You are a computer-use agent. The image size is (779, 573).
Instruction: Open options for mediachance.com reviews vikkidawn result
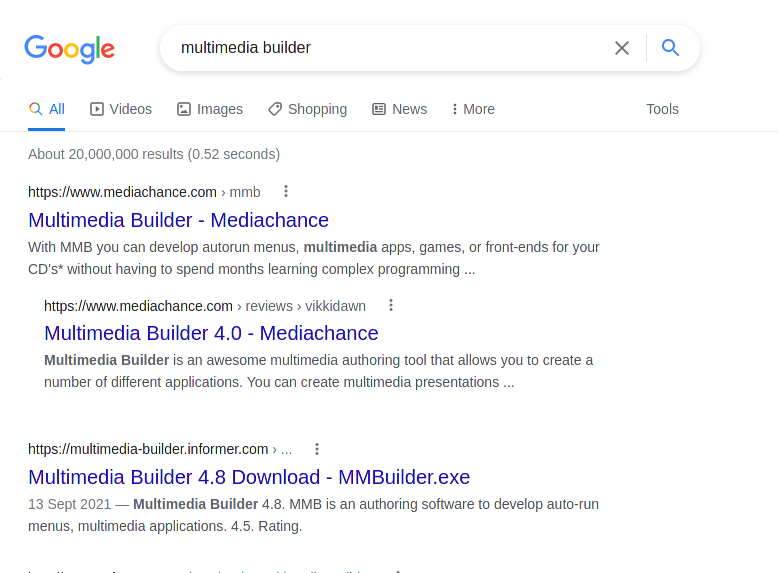coord(391,305)
